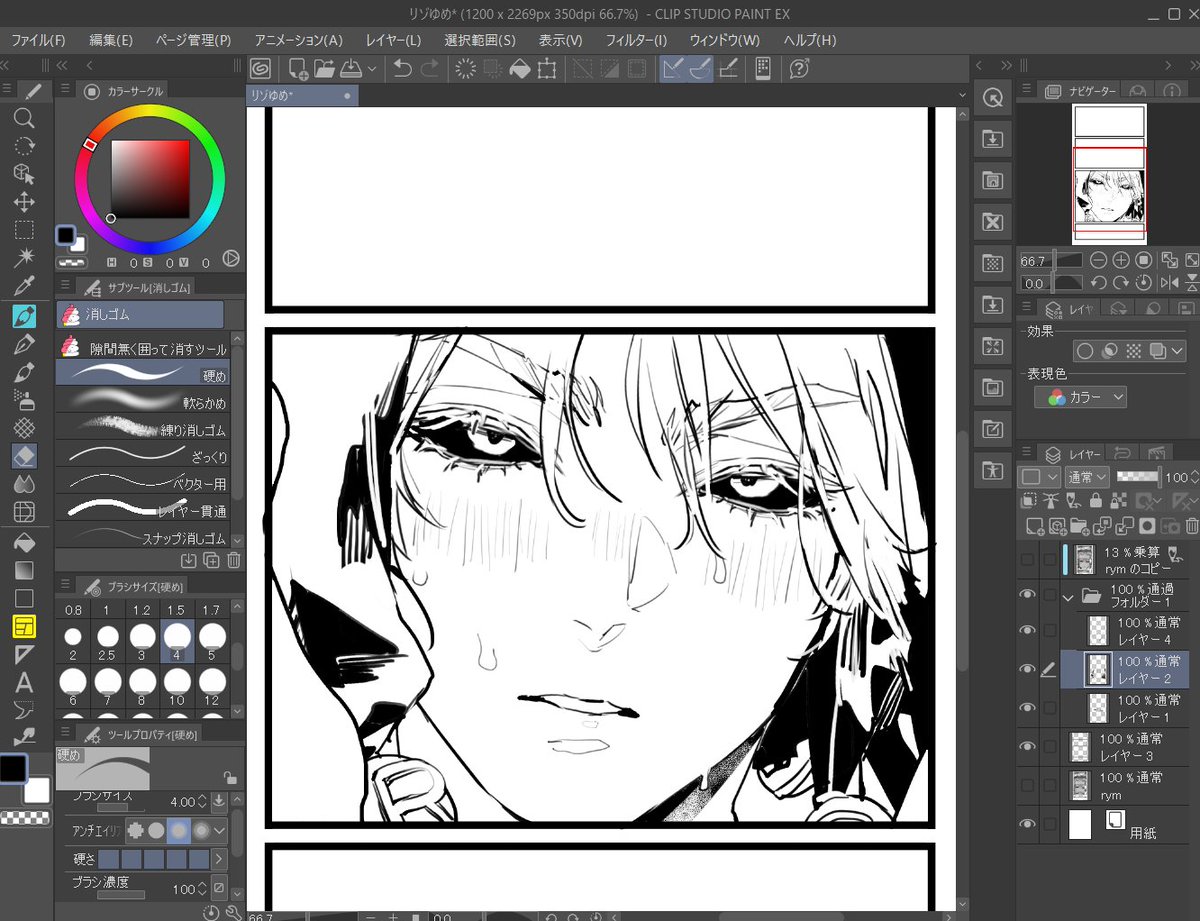Click the main black color swatch

[x=13, y=769]
